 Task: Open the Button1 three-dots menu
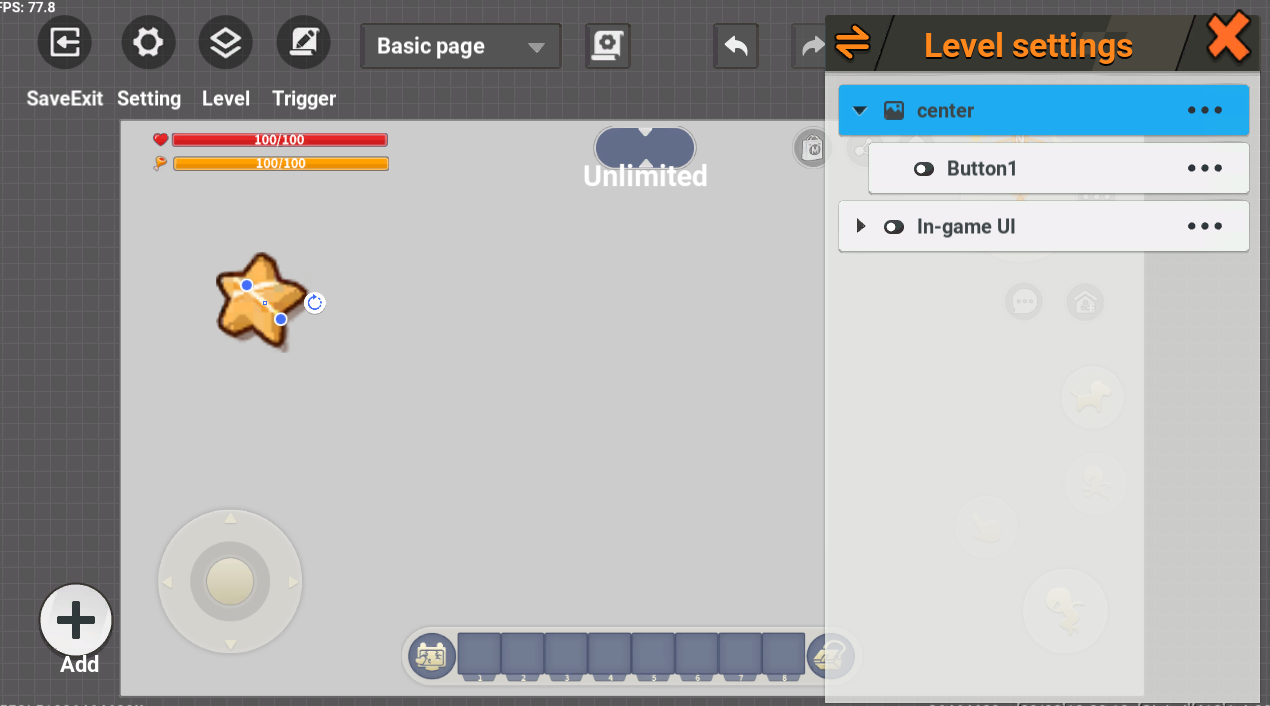[x=1204, y=169]
